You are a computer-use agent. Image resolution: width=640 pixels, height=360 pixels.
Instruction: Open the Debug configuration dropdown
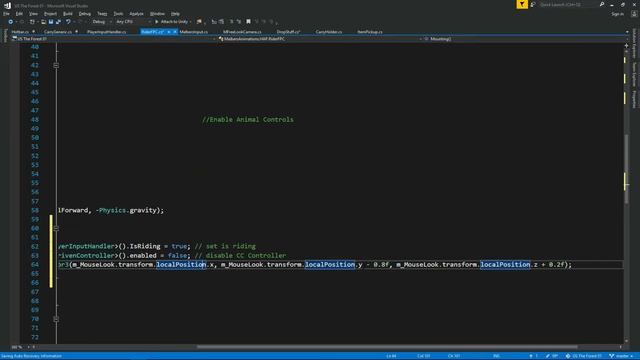102,22
